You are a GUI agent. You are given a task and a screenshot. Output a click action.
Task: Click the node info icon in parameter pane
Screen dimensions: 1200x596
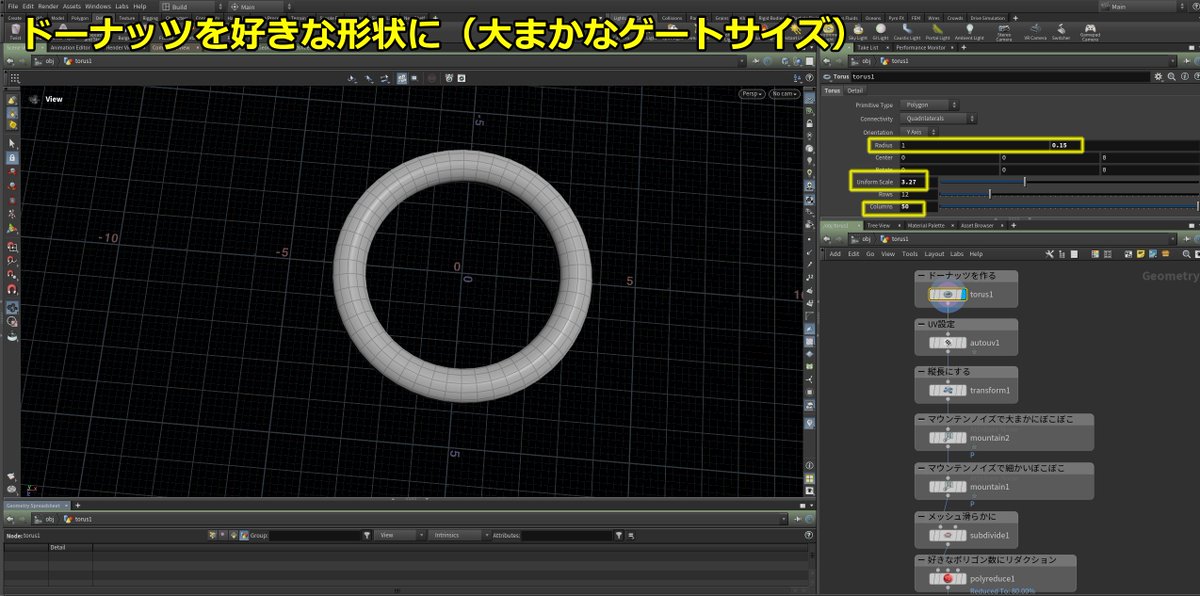1186,75
